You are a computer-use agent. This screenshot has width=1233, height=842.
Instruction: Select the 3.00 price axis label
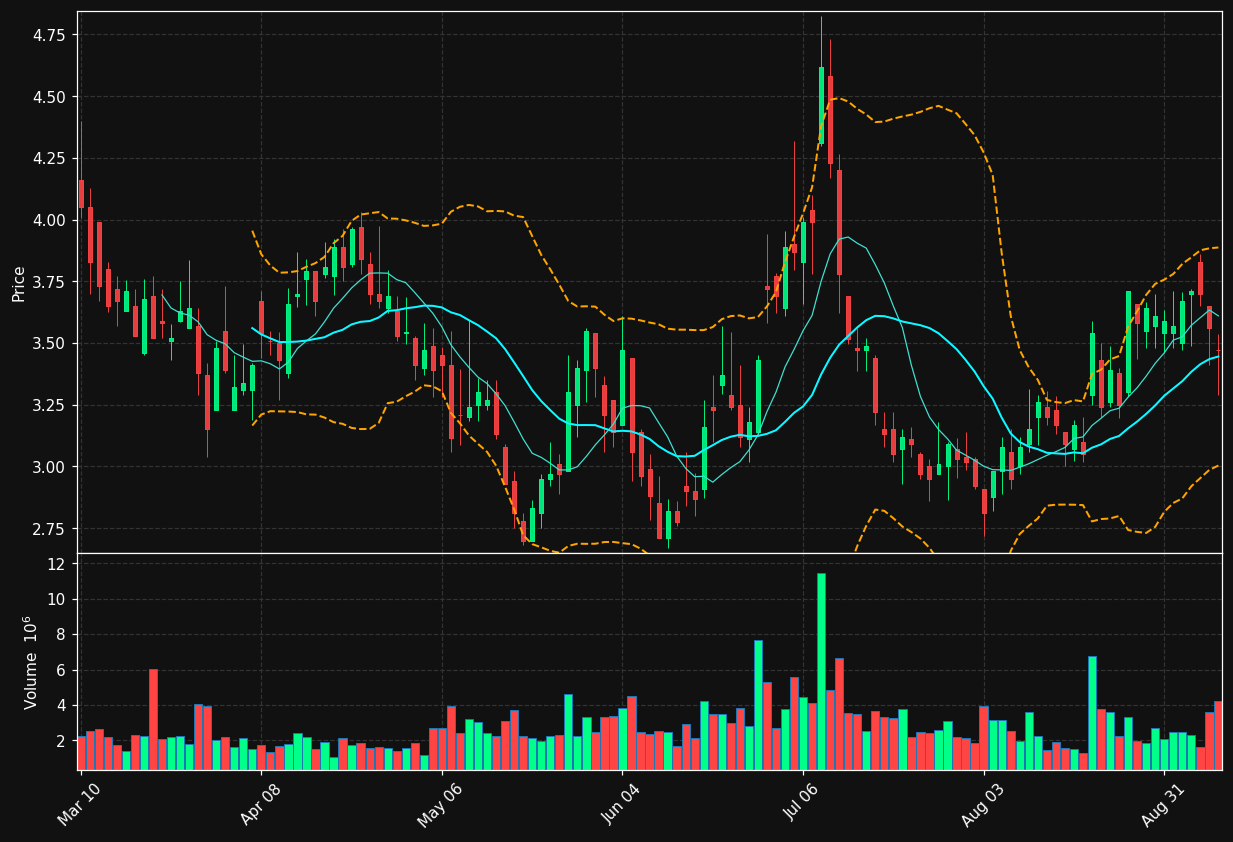(x=50, y=467)
